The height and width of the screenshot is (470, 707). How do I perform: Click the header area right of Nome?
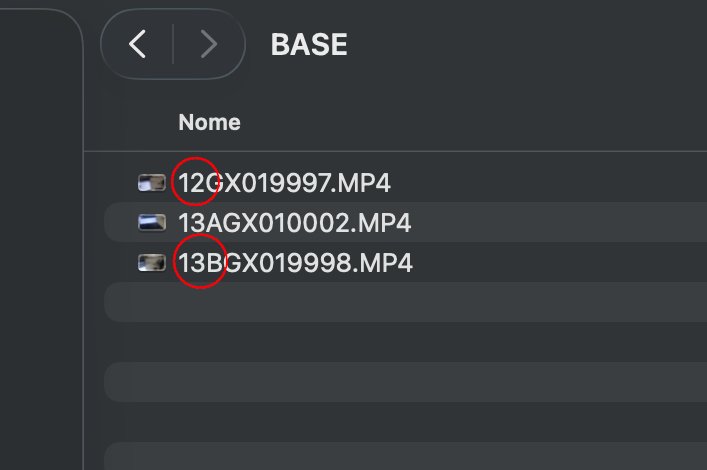tap(450, 123)
